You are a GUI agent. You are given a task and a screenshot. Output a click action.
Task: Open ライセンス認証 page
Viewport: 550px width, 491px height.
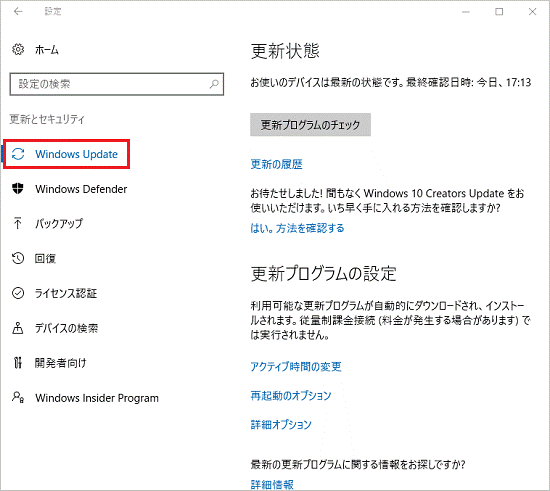click(x=66, y=294)
